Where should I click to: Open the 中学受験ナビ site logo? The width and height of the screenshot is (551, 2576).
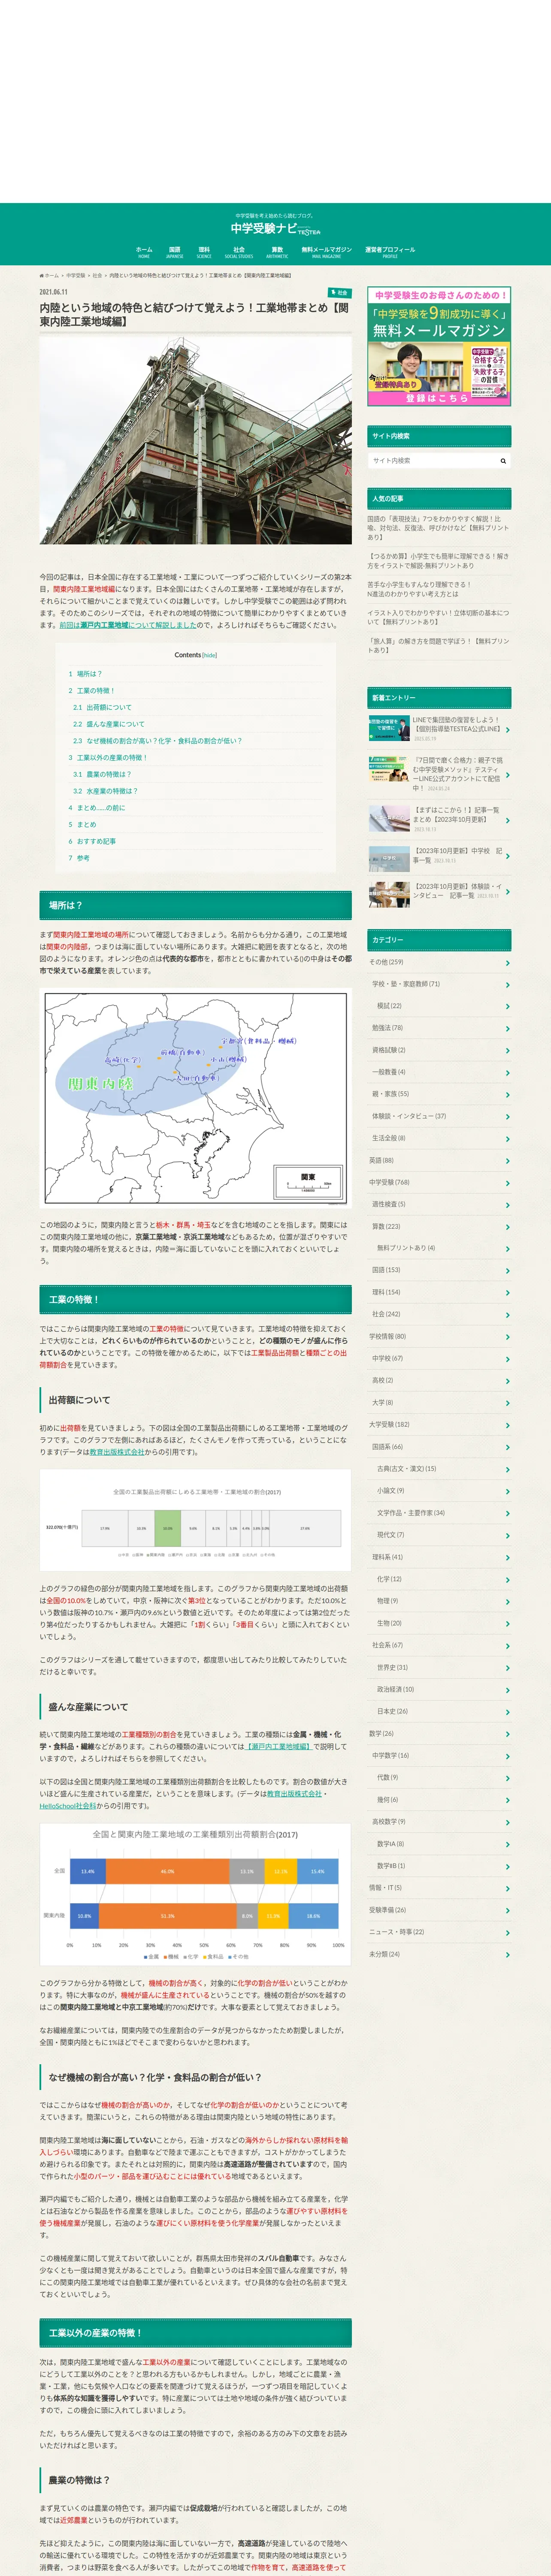coord(275,229)
